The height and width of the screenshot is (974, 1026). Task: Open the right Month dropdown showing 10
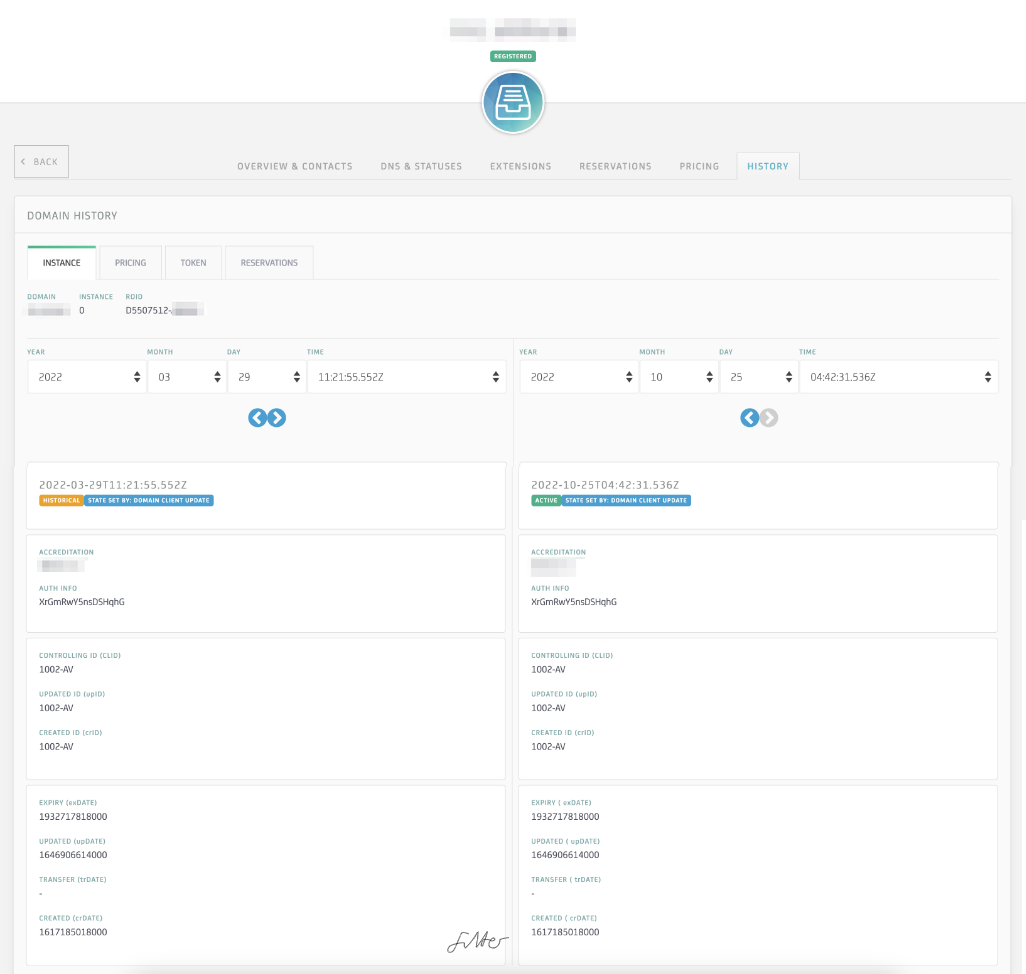point(679,377)
